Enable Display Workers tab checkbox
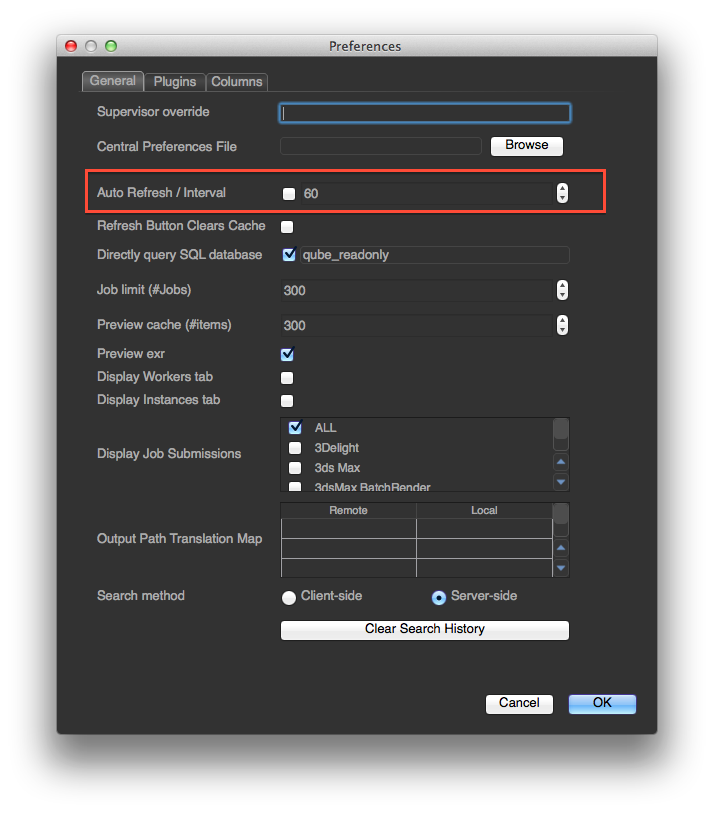Viewport: 714px width, 813px height. (287, 378)
